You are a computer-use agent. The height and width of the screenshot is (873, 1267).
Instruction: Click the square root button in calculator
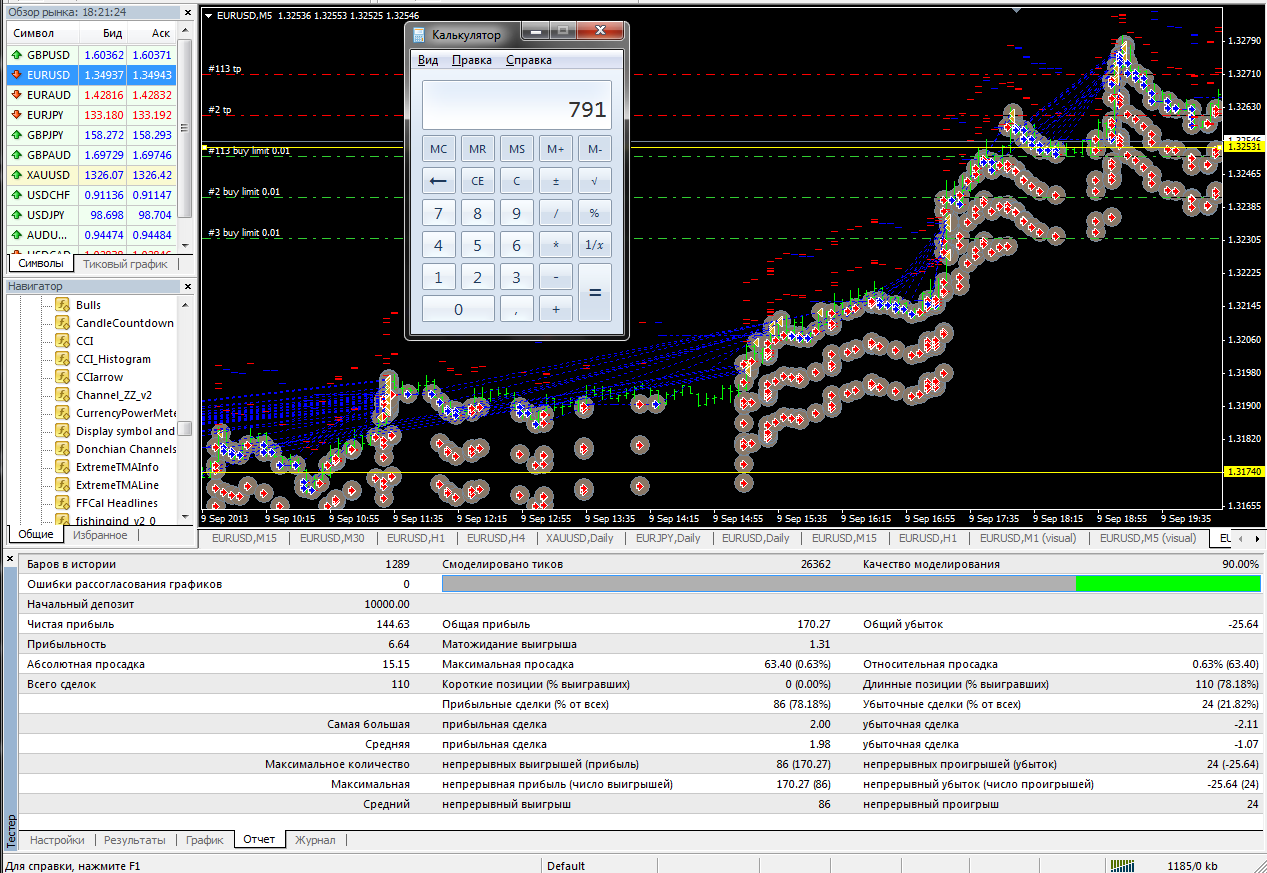tap(595, 181)
